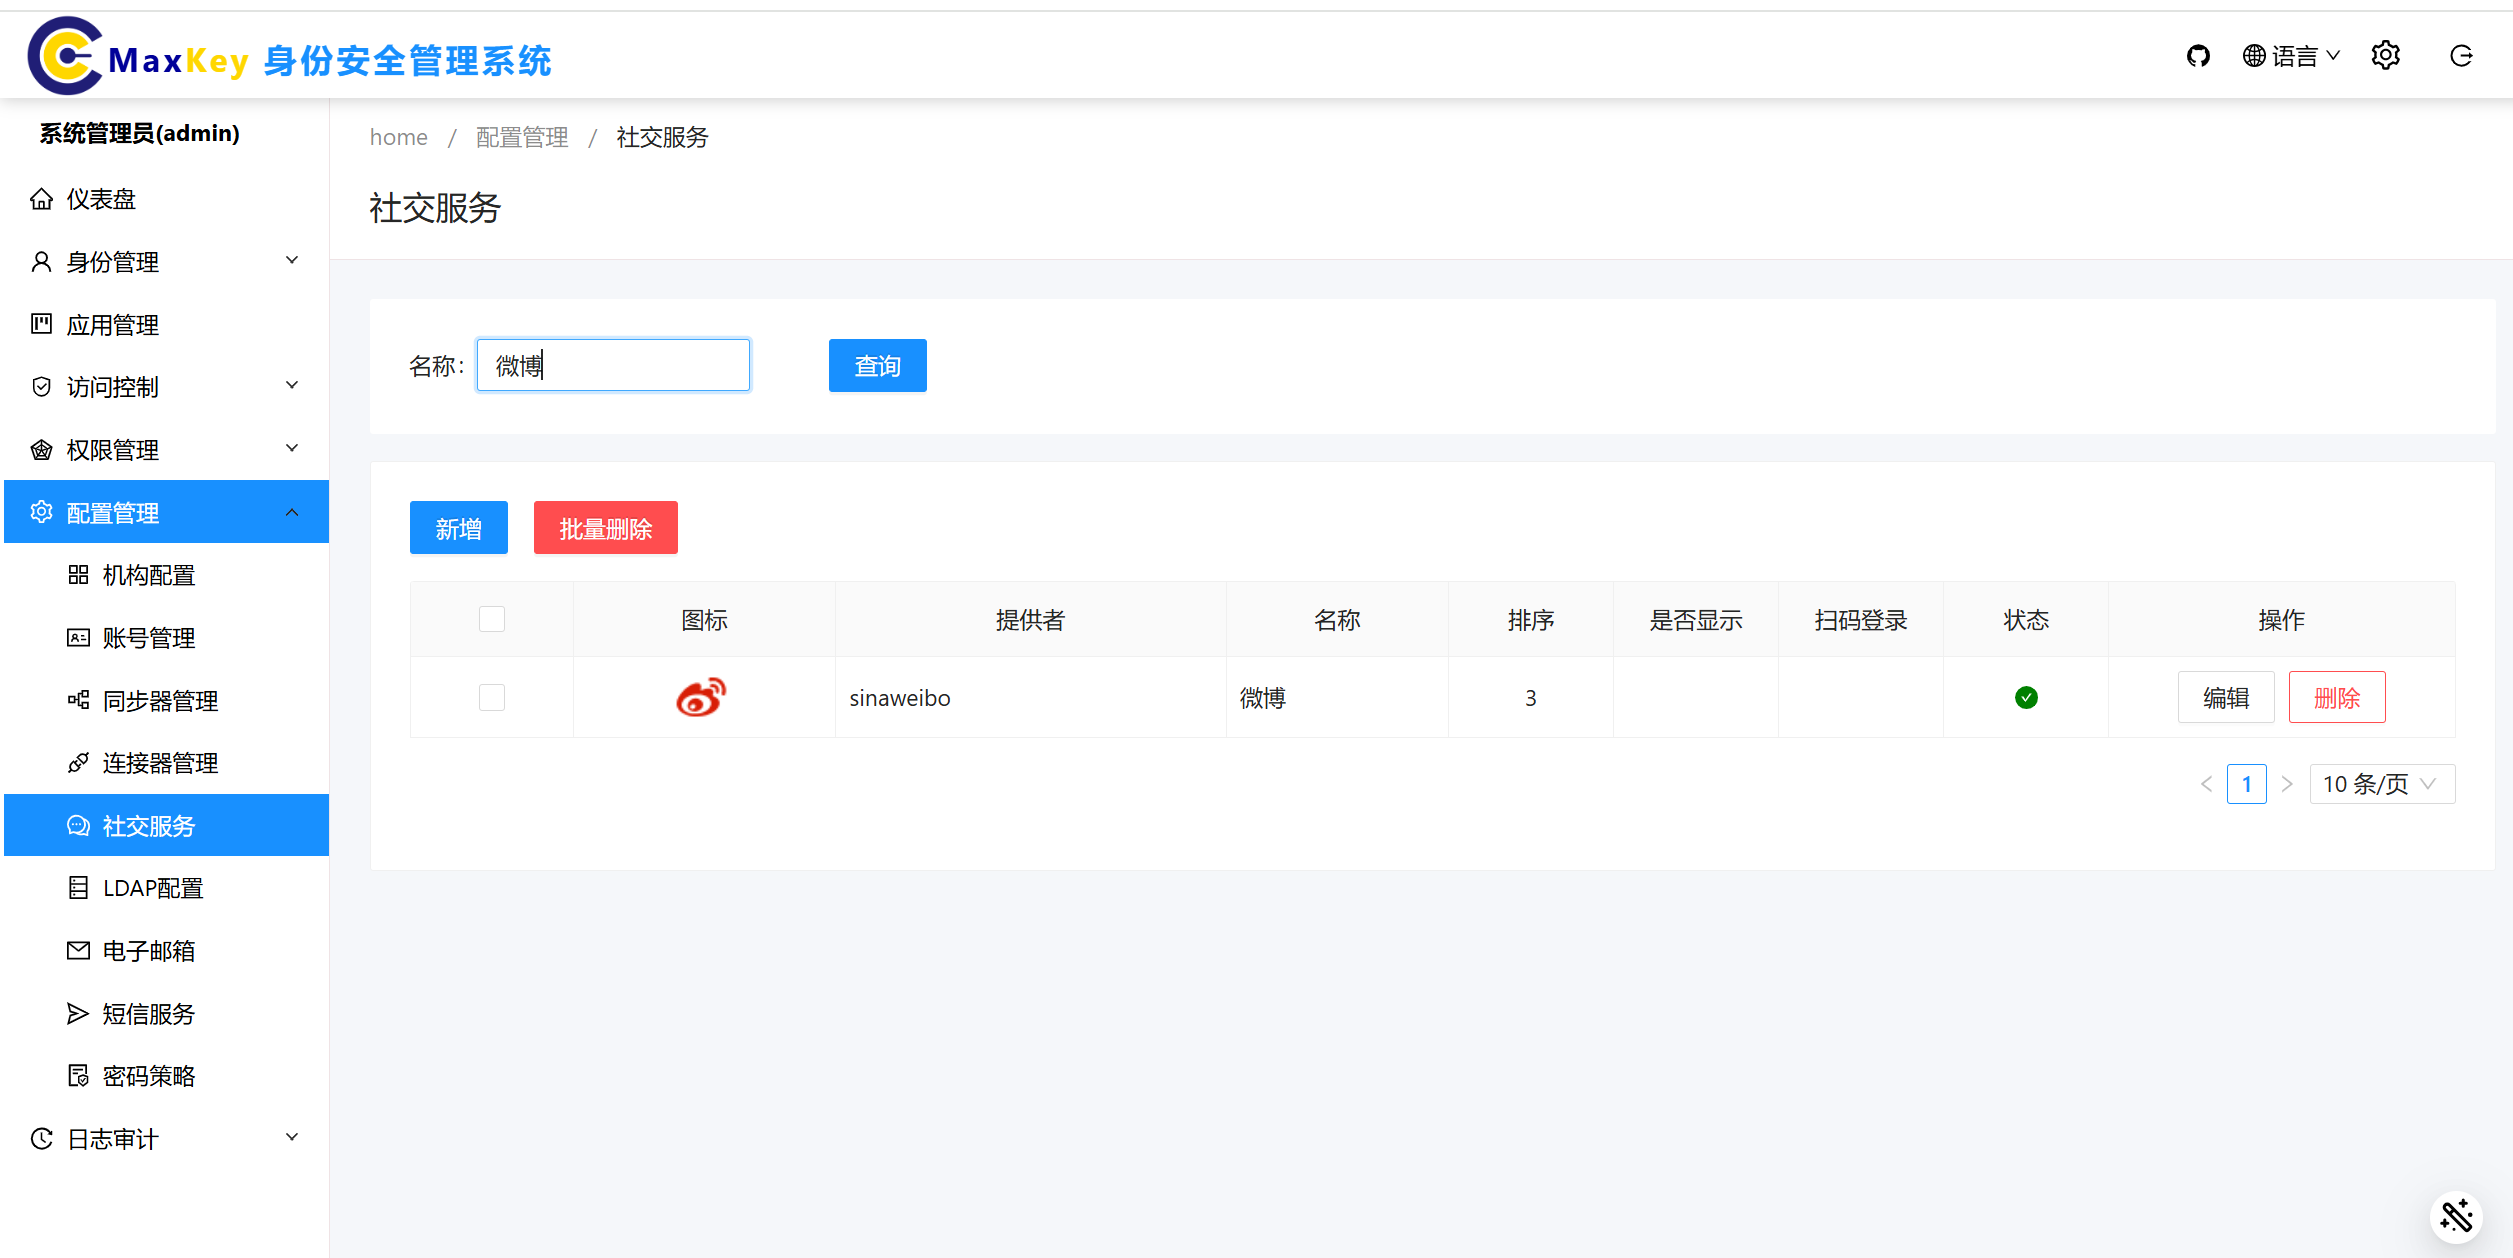Click the MaxKey logo in header
Viewport: 2513px width, 1258px height.
tap(65, 57)
